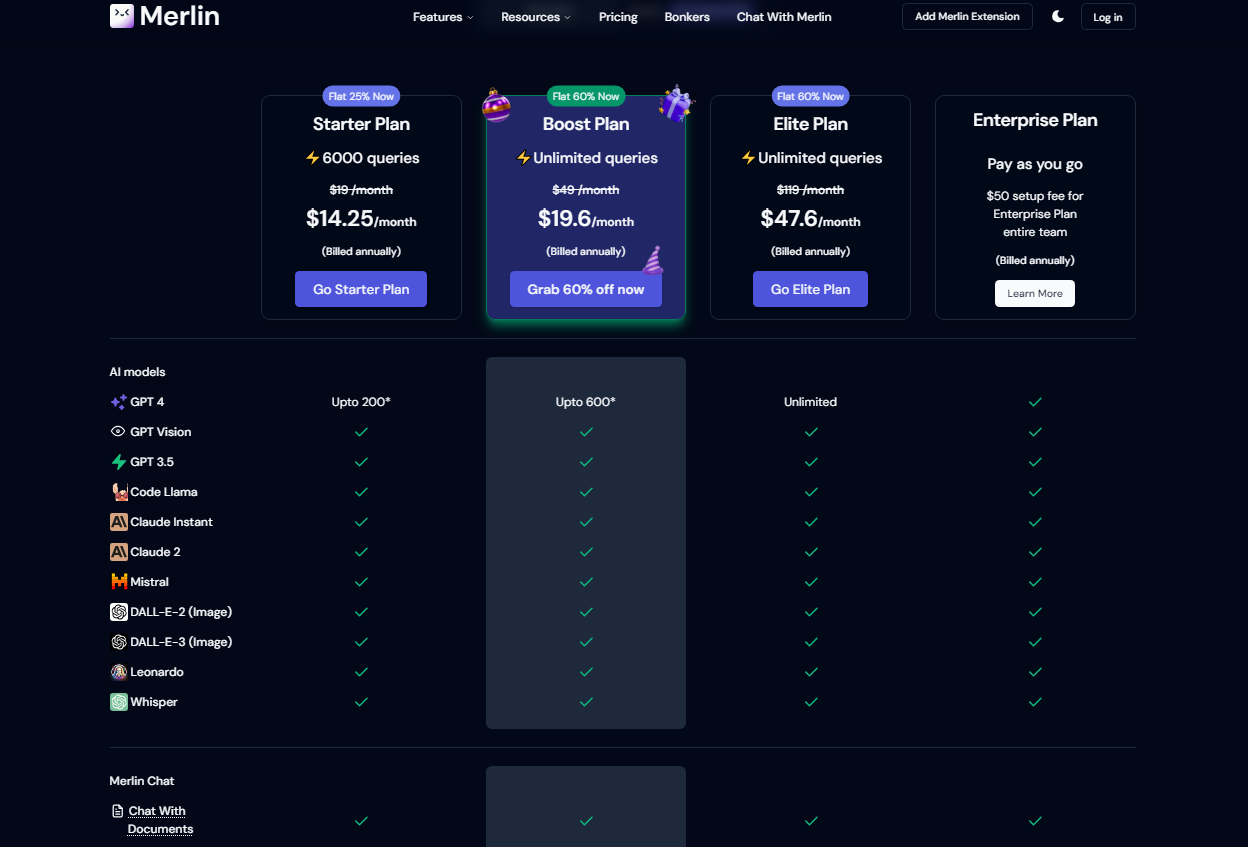Screen dimensions: 1248x847
Task: Click Boost Plan Flat 60% Now badge
Action: (x=586, y=96)
